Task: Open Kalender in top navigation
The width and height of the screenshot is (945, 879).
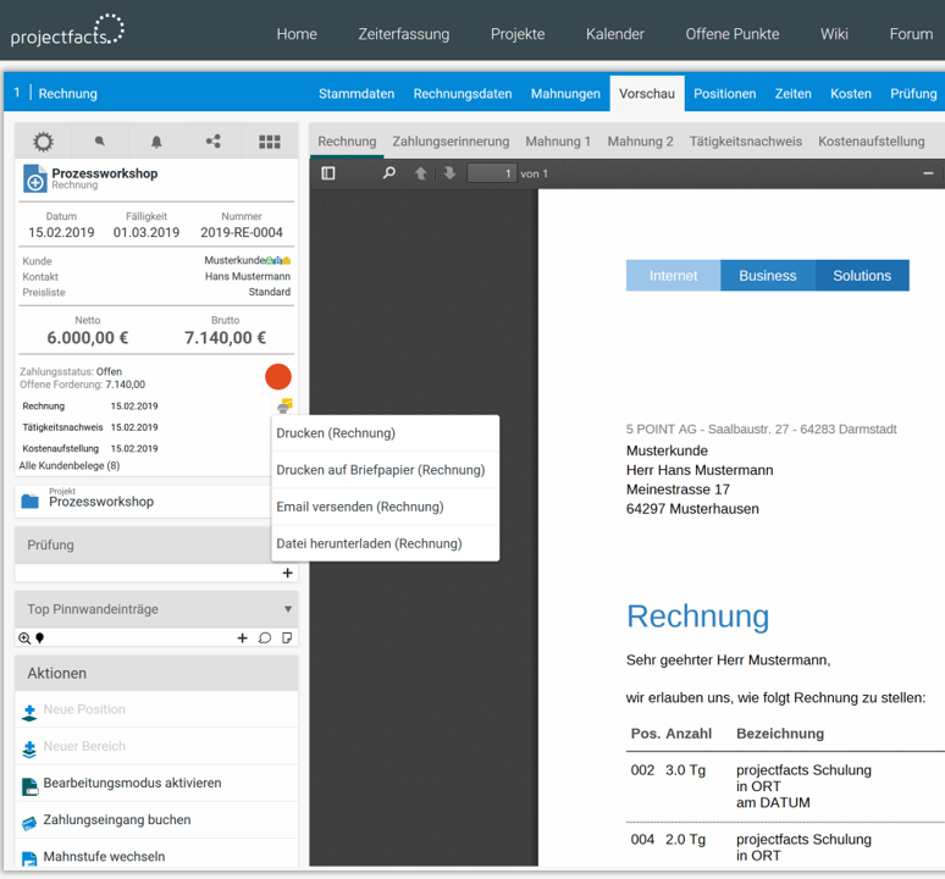Action: click(615, 34)
